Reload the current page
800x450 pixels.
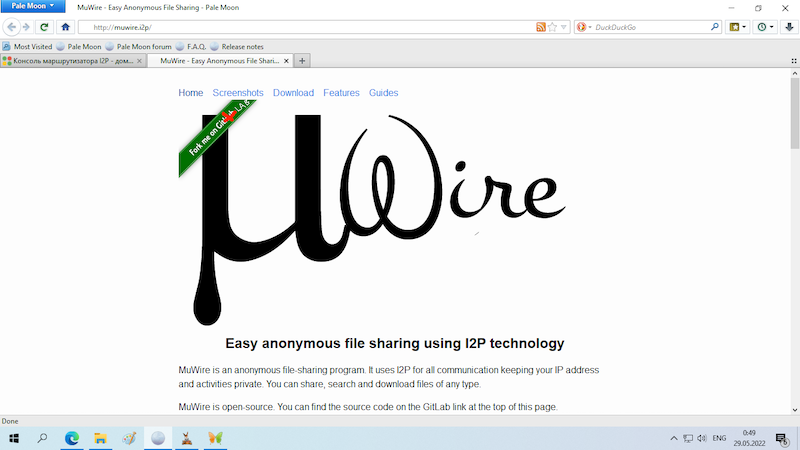click(x=45, y=27)
